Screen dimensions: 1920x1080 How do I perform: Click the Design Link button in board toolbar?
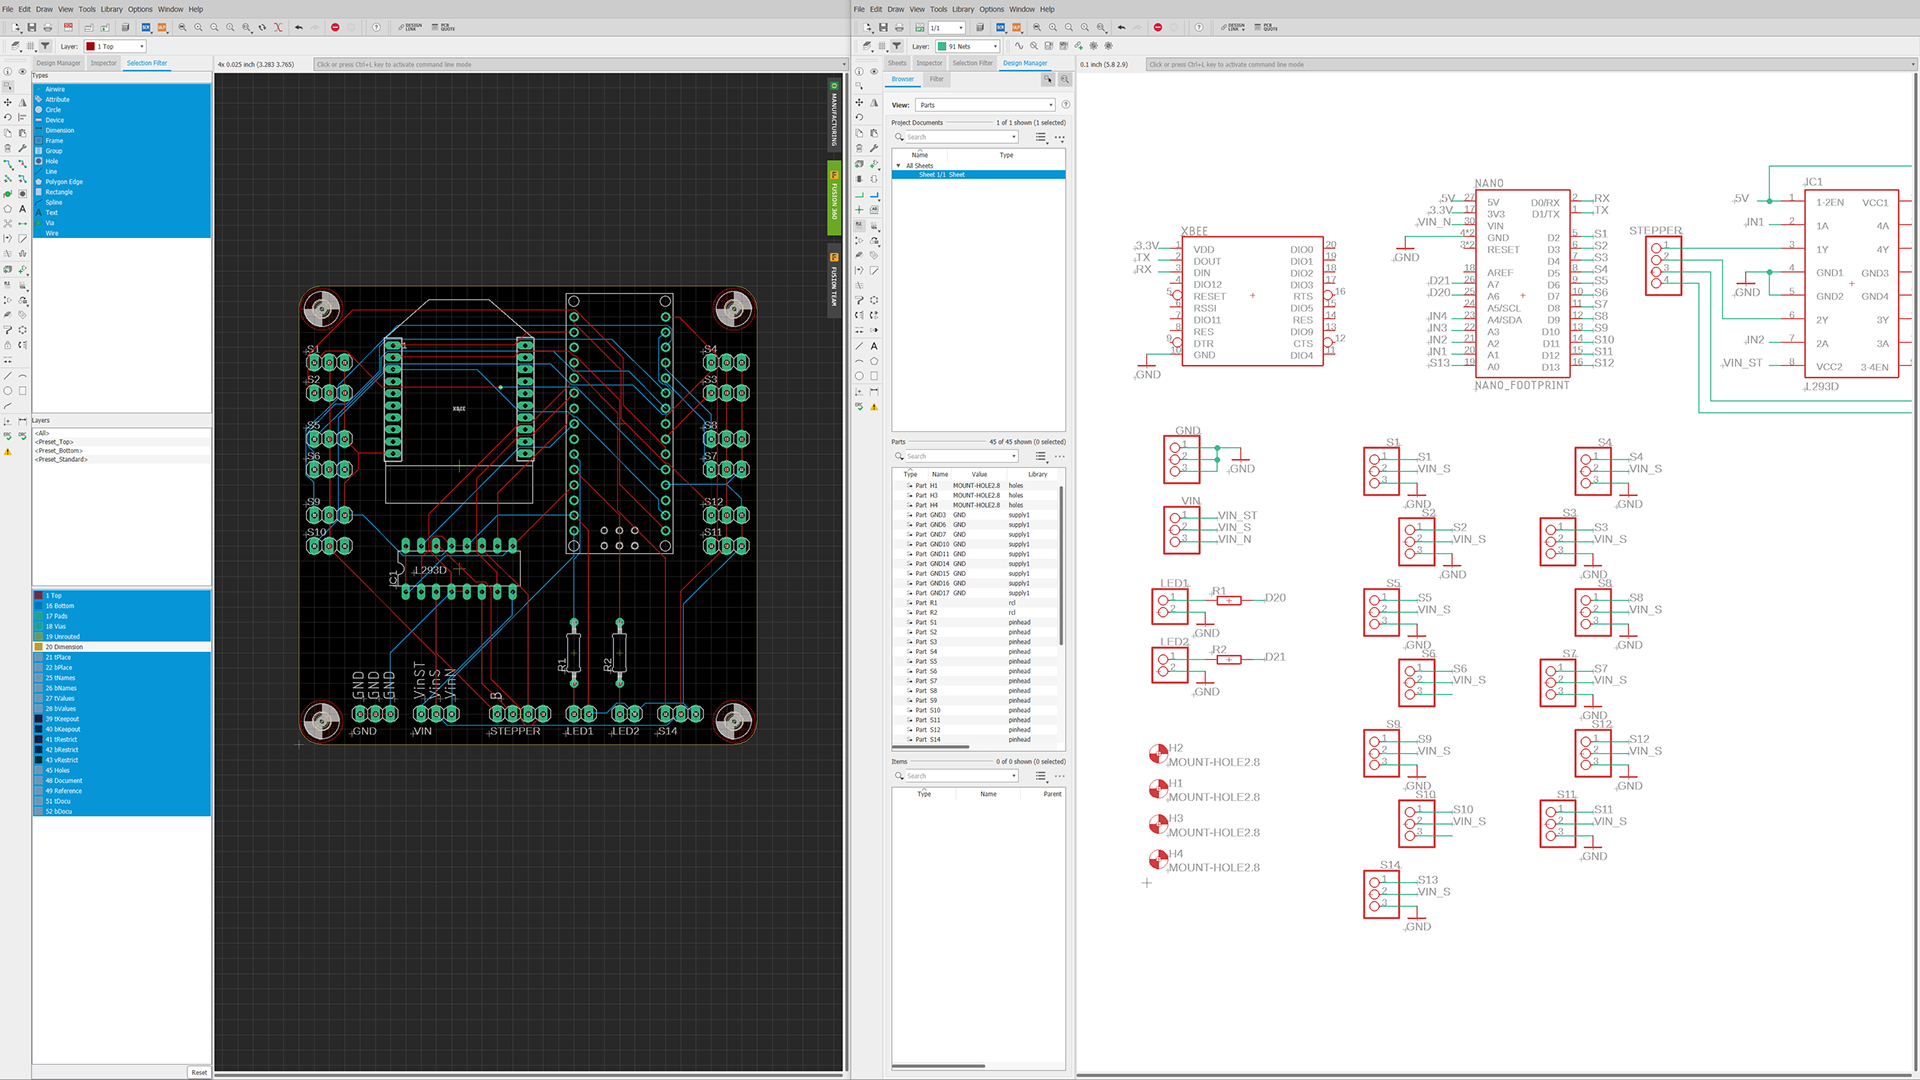410,28
